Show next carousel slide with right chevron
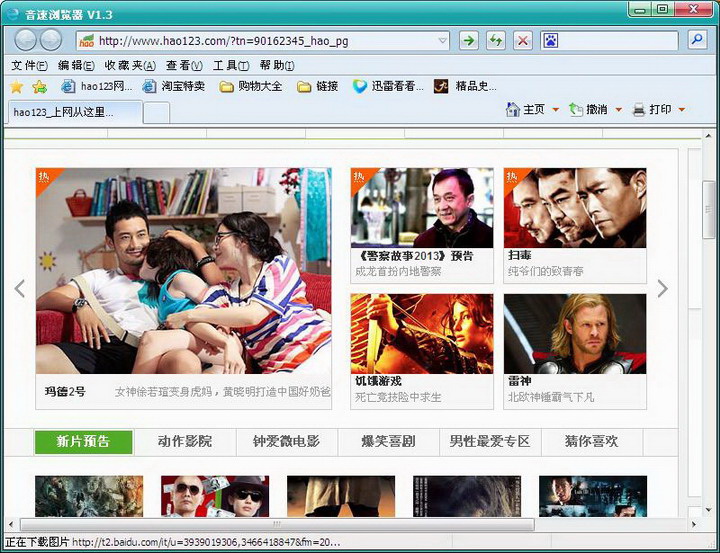The height and width of the screenshot is (553, 720). [662, 288]
